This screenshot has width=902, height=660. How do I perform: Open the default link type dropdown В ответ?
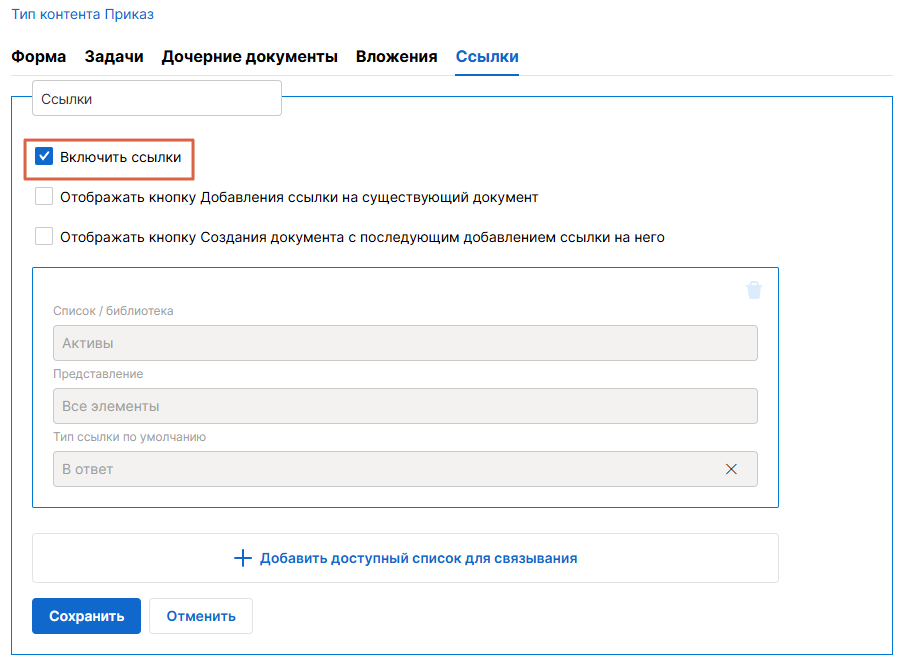405,469
